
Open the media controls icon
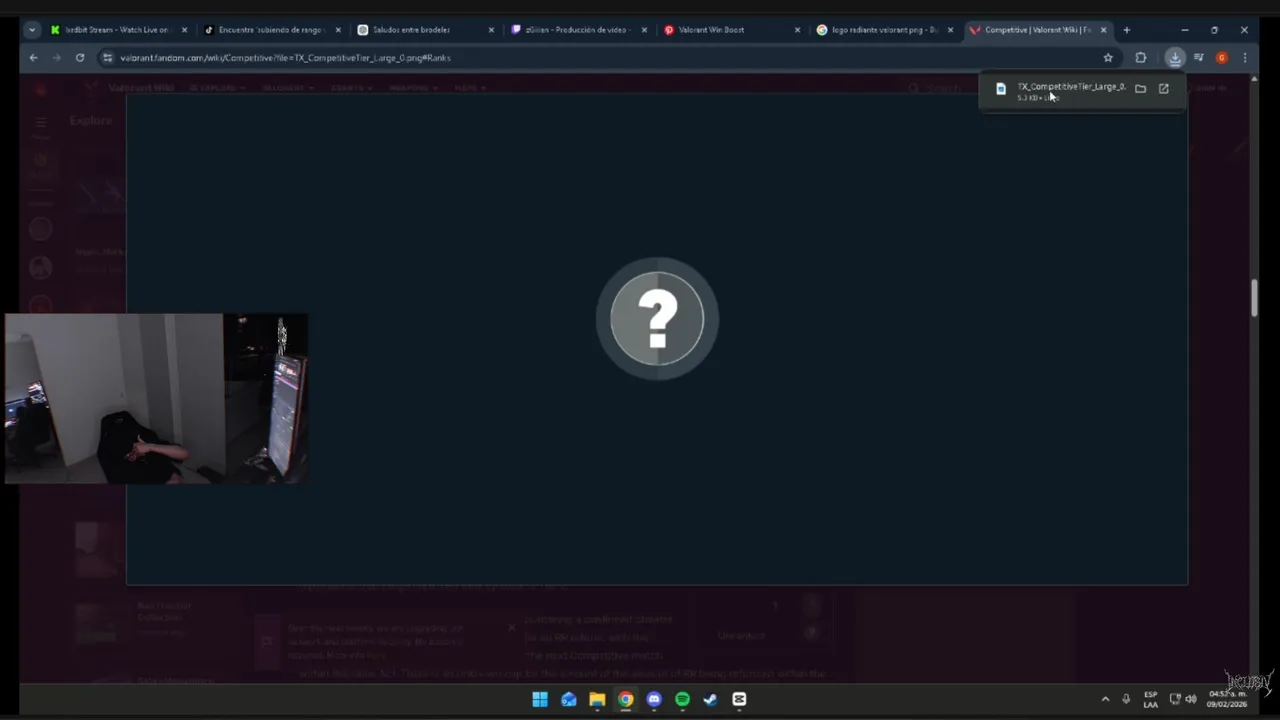click(1198, 58)
